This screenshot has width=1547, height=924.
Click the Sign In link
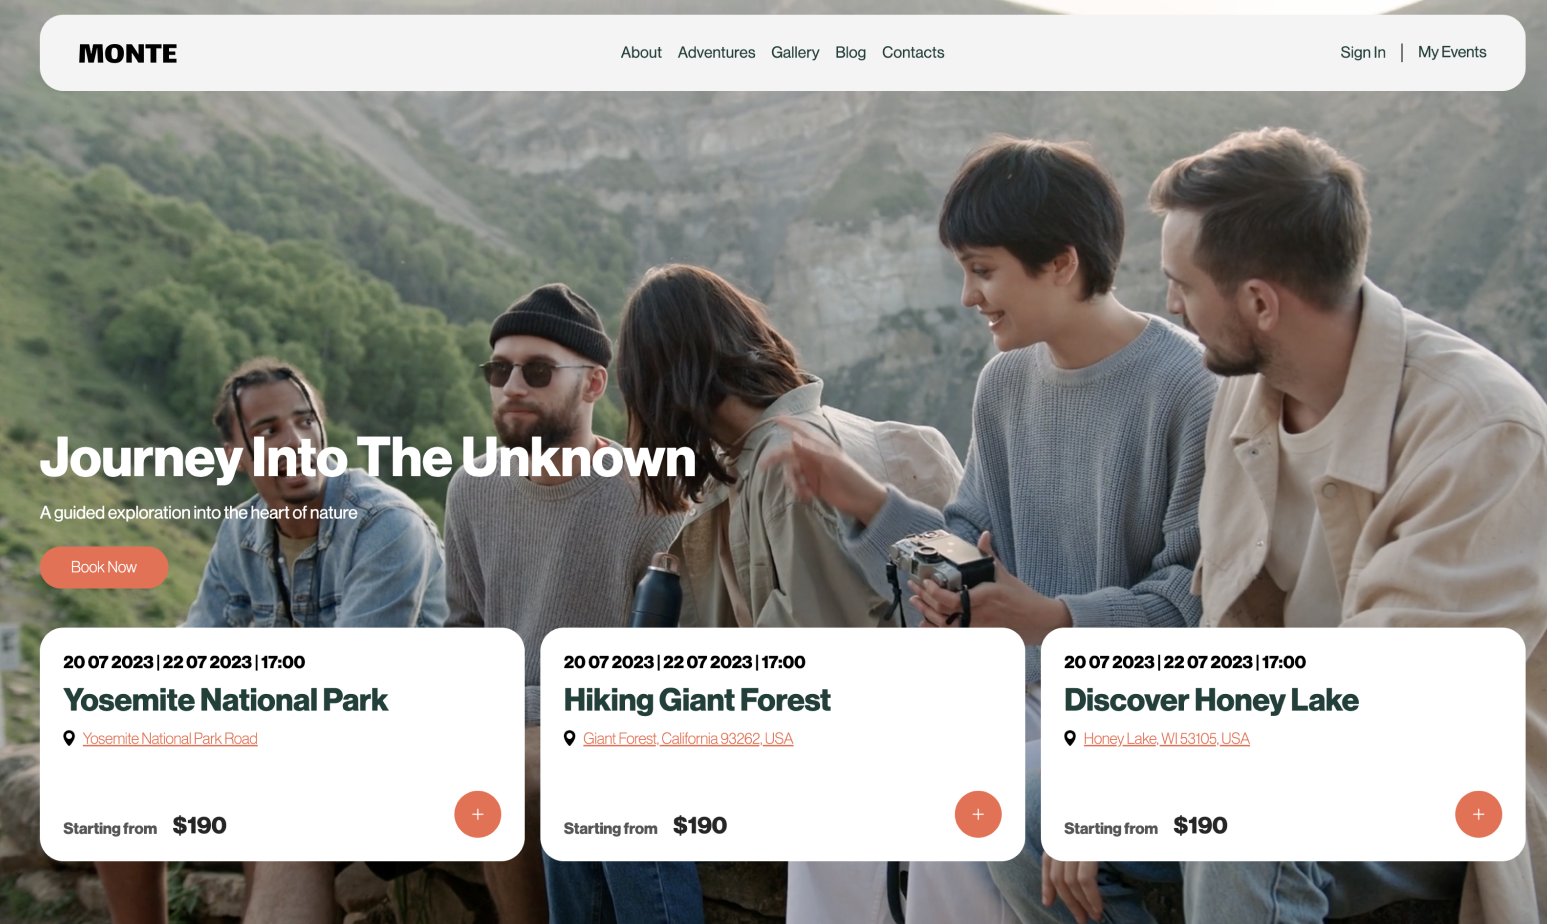pos(1363,52)
